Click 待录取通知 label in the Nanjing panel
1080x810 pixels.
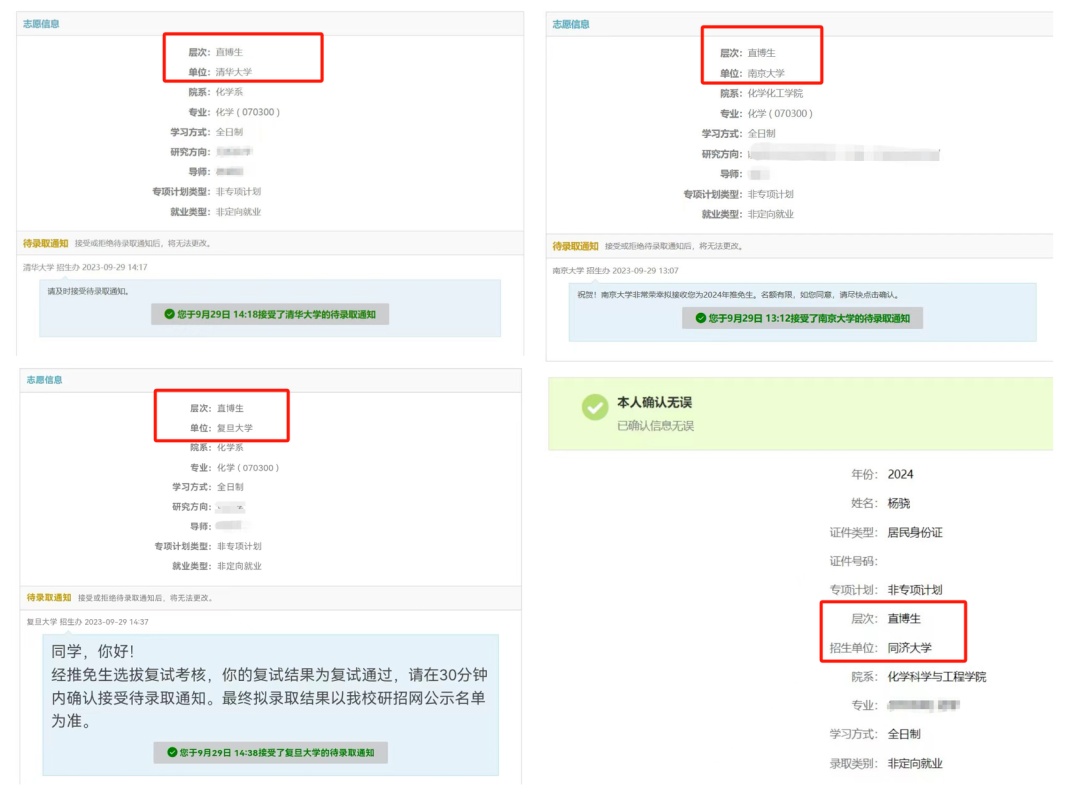click(576, 246)
